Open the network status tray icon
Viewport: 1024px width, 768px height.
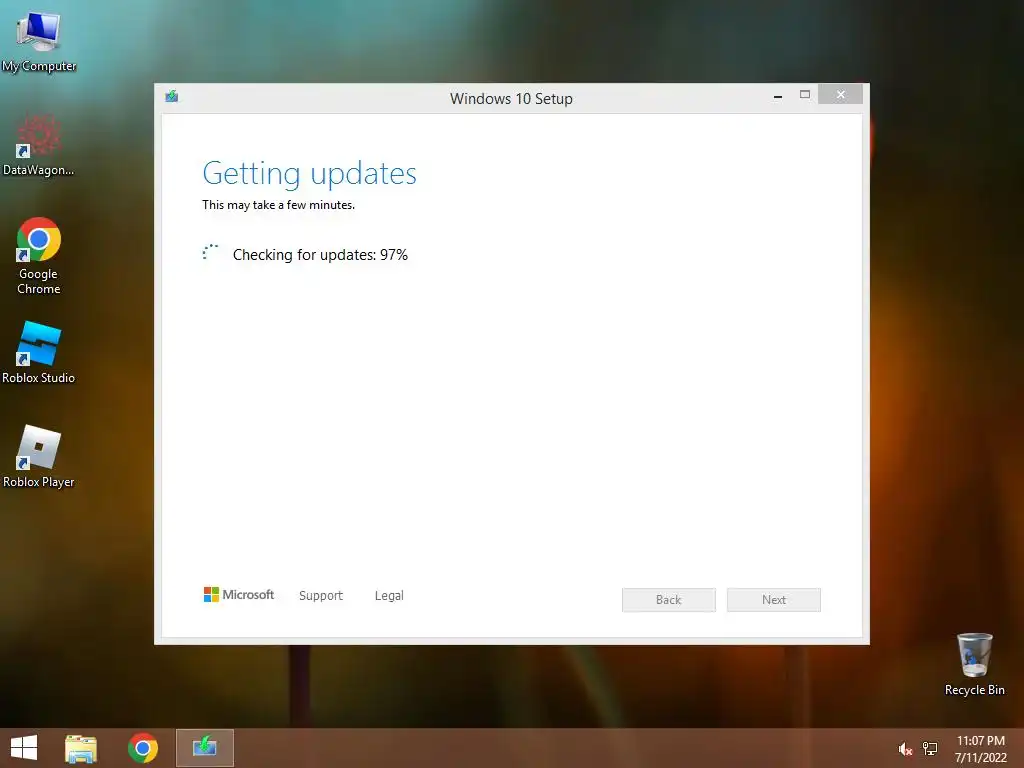click(x=930, y=749)
